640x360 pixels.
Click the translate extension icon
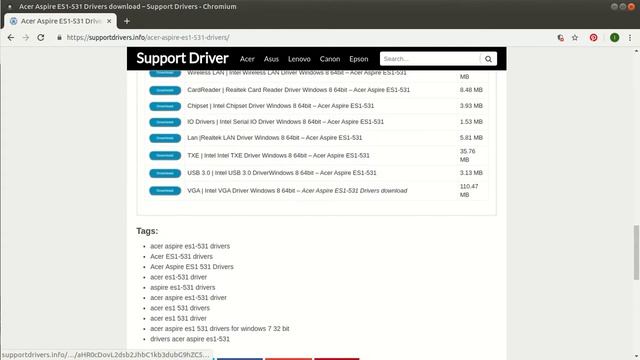(560, 38)
